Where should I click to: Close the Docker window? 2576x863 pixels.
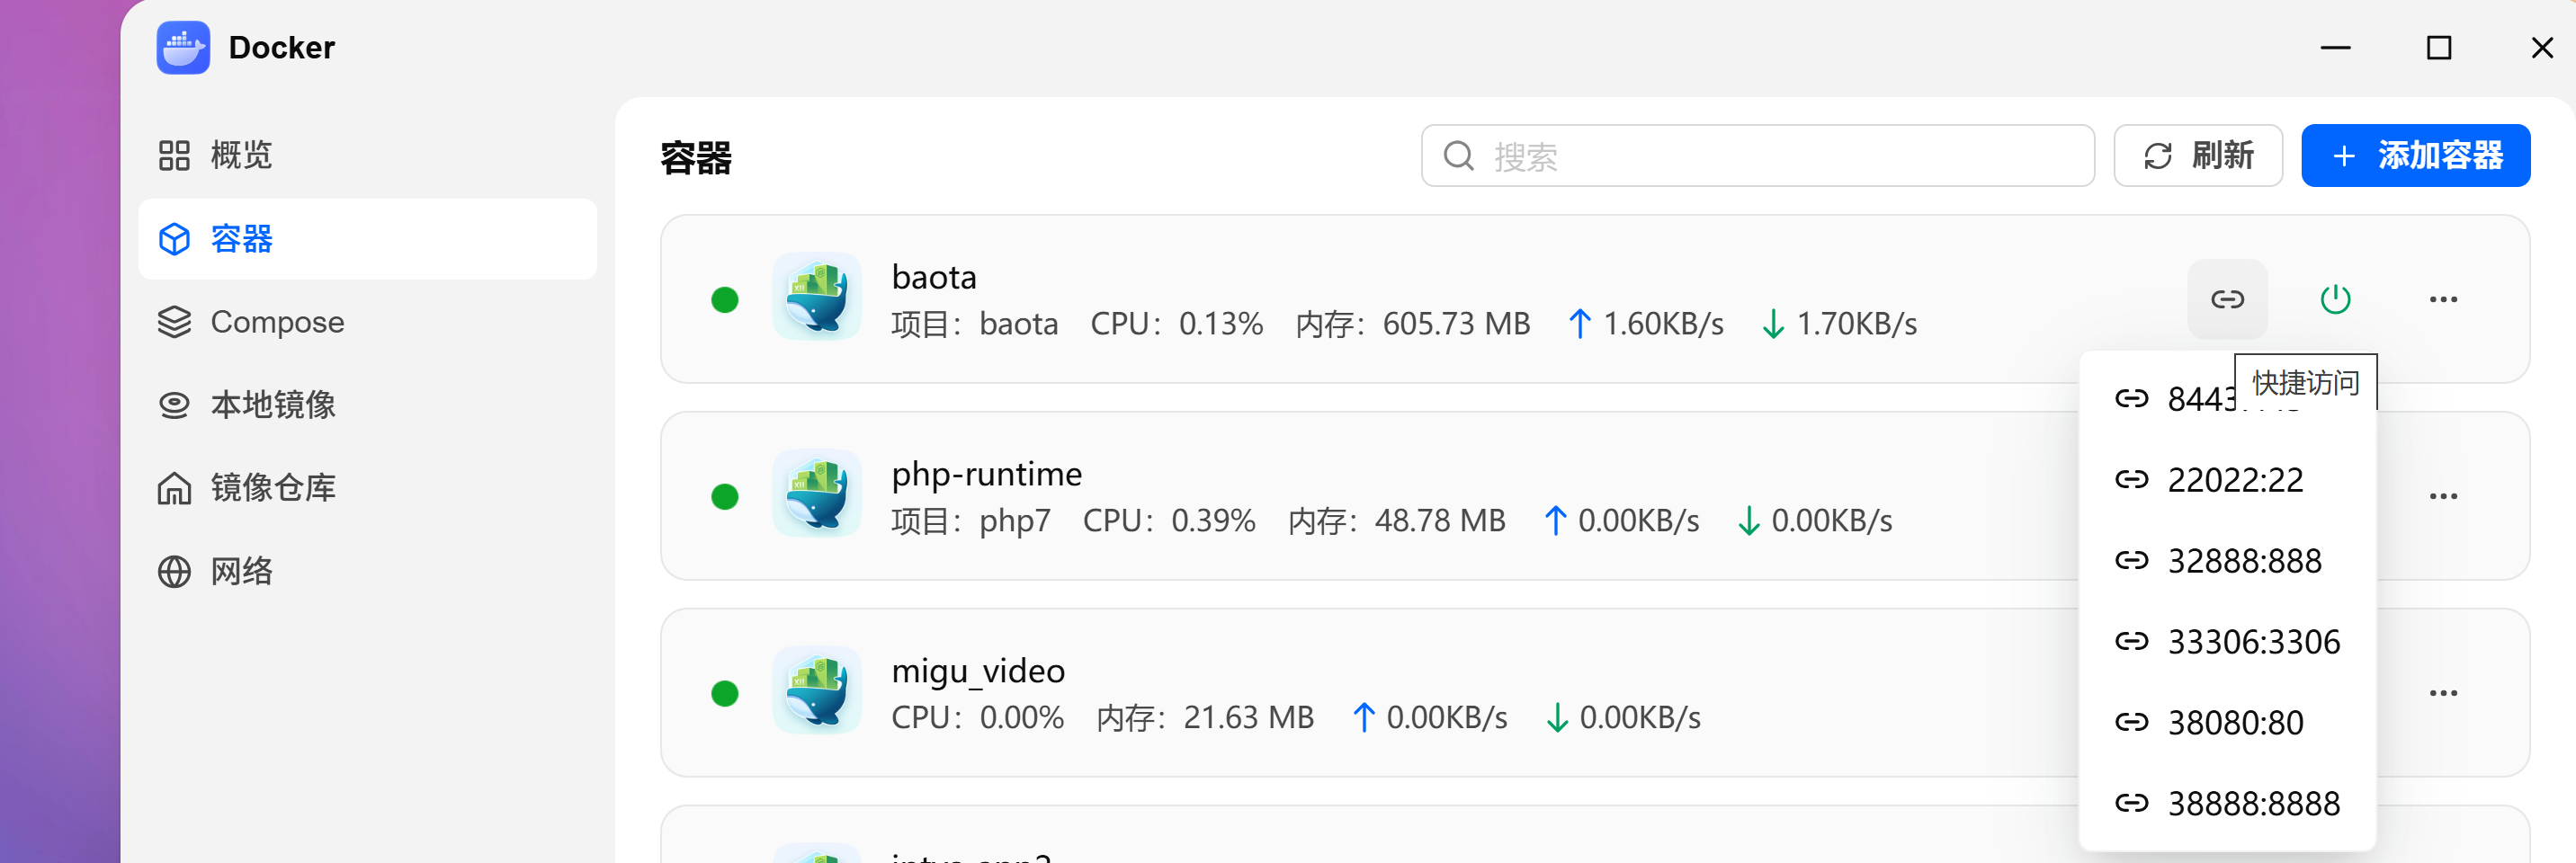tap(2542, 47)
